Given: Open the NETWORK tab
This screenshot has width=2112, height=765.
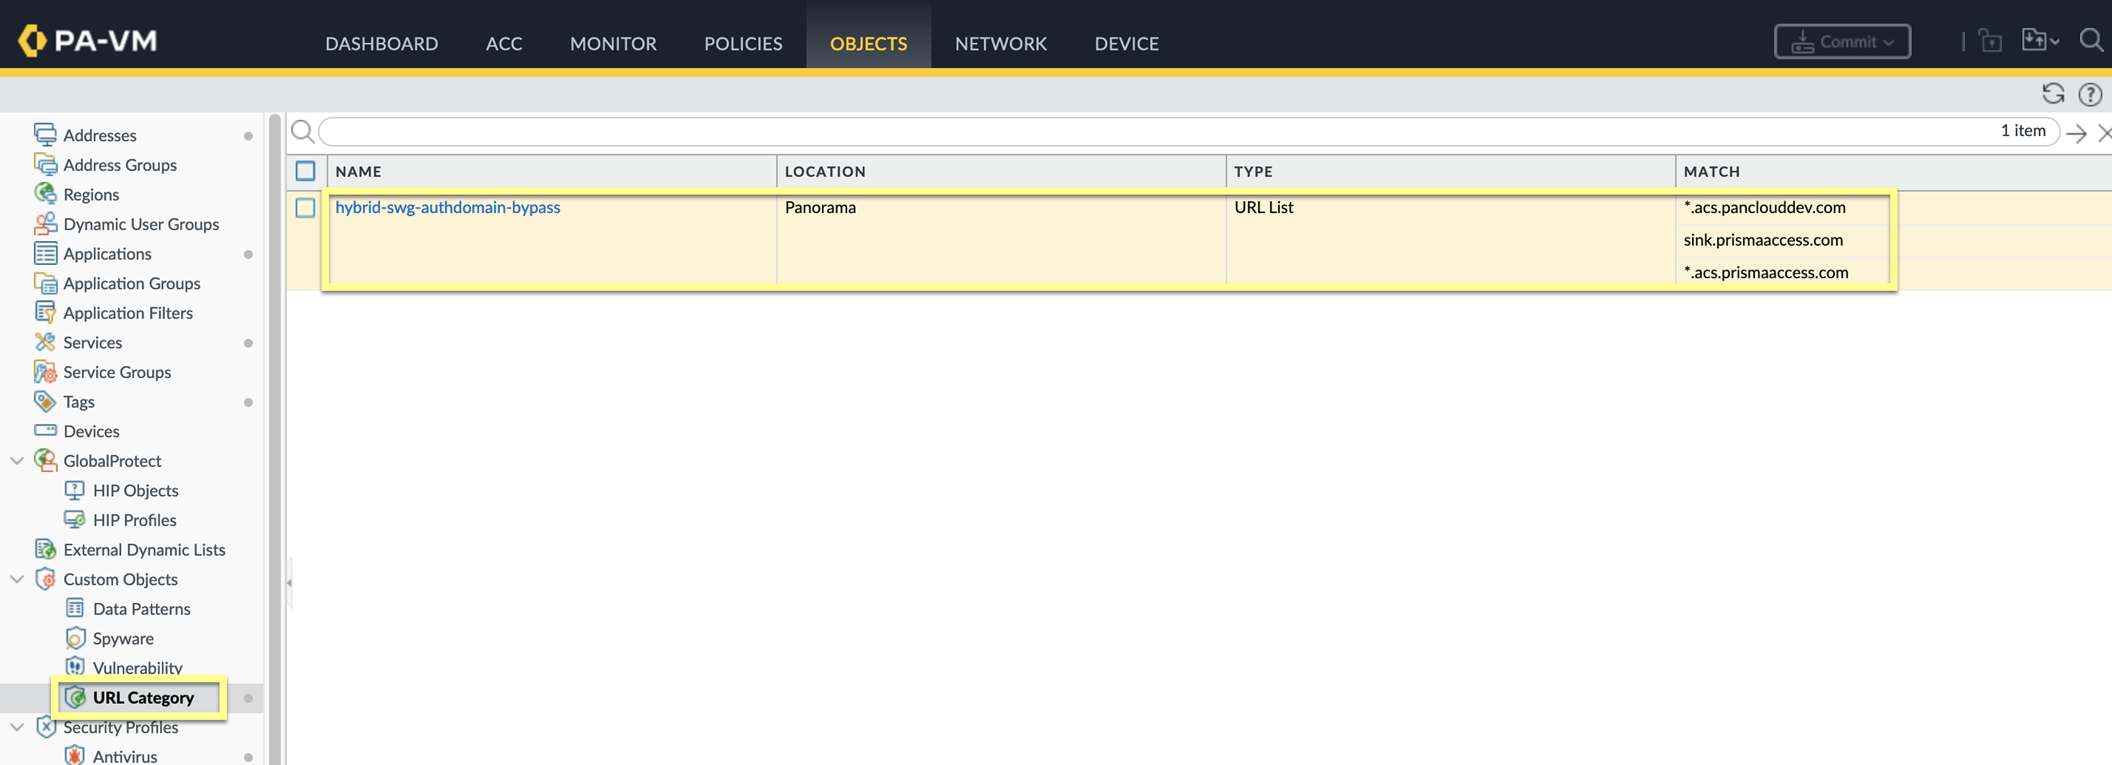Looking at the screenshot, I should click(1001, 43).
